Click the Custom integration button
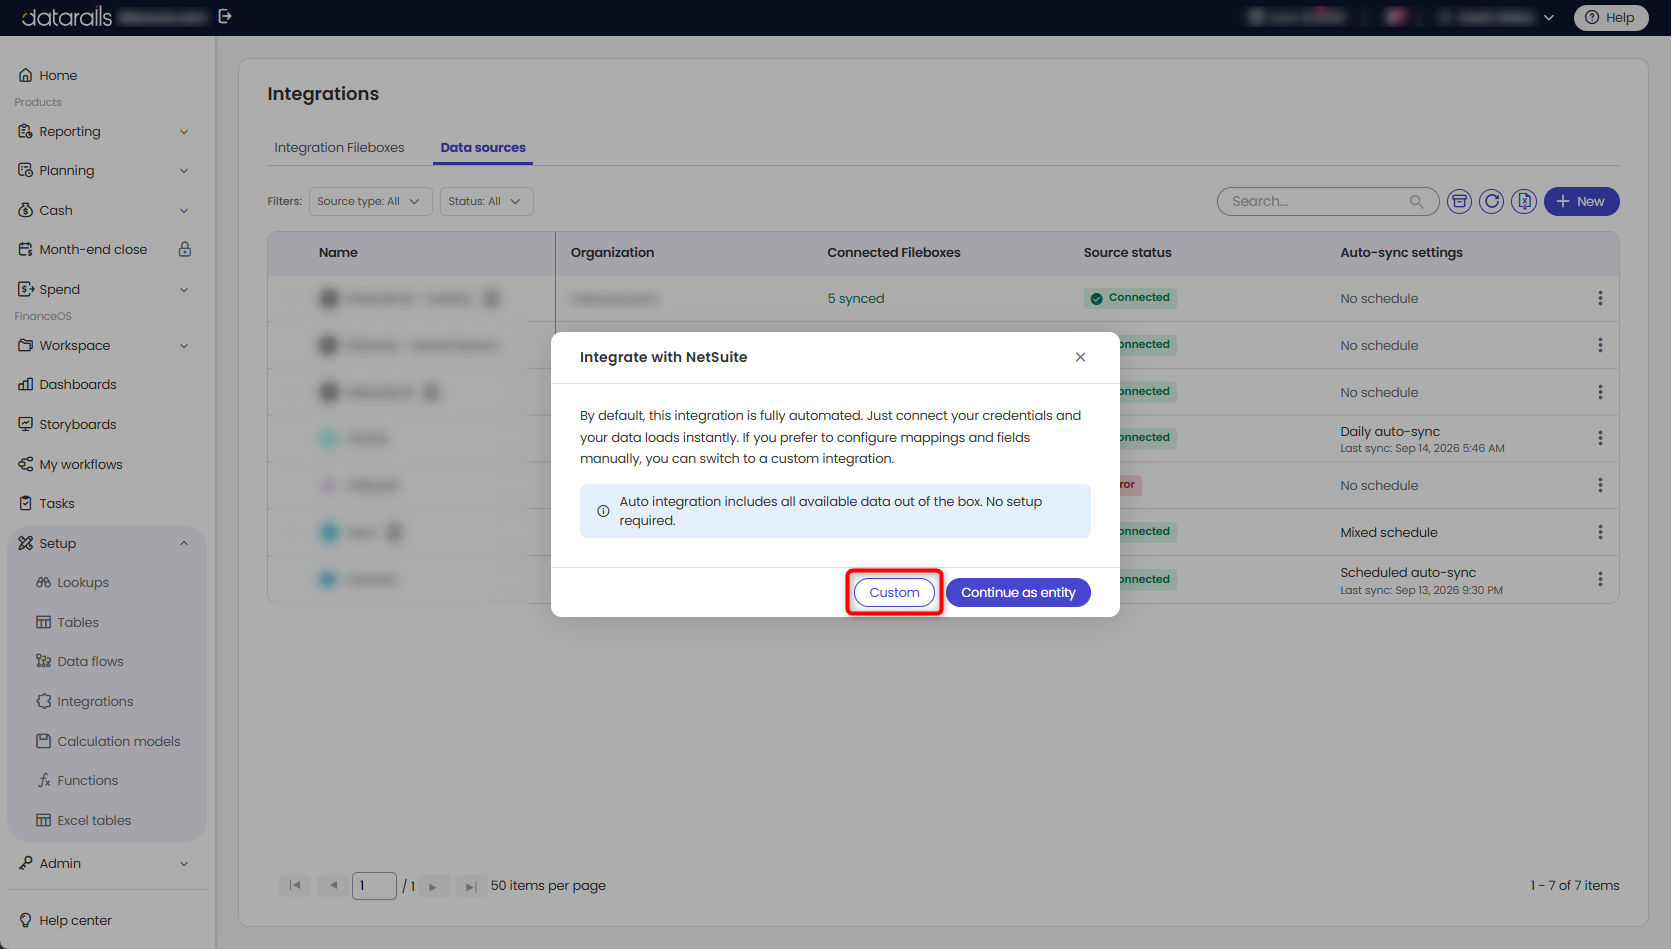The height and width of the screenshot is (949, 1680). click(894, 592)
